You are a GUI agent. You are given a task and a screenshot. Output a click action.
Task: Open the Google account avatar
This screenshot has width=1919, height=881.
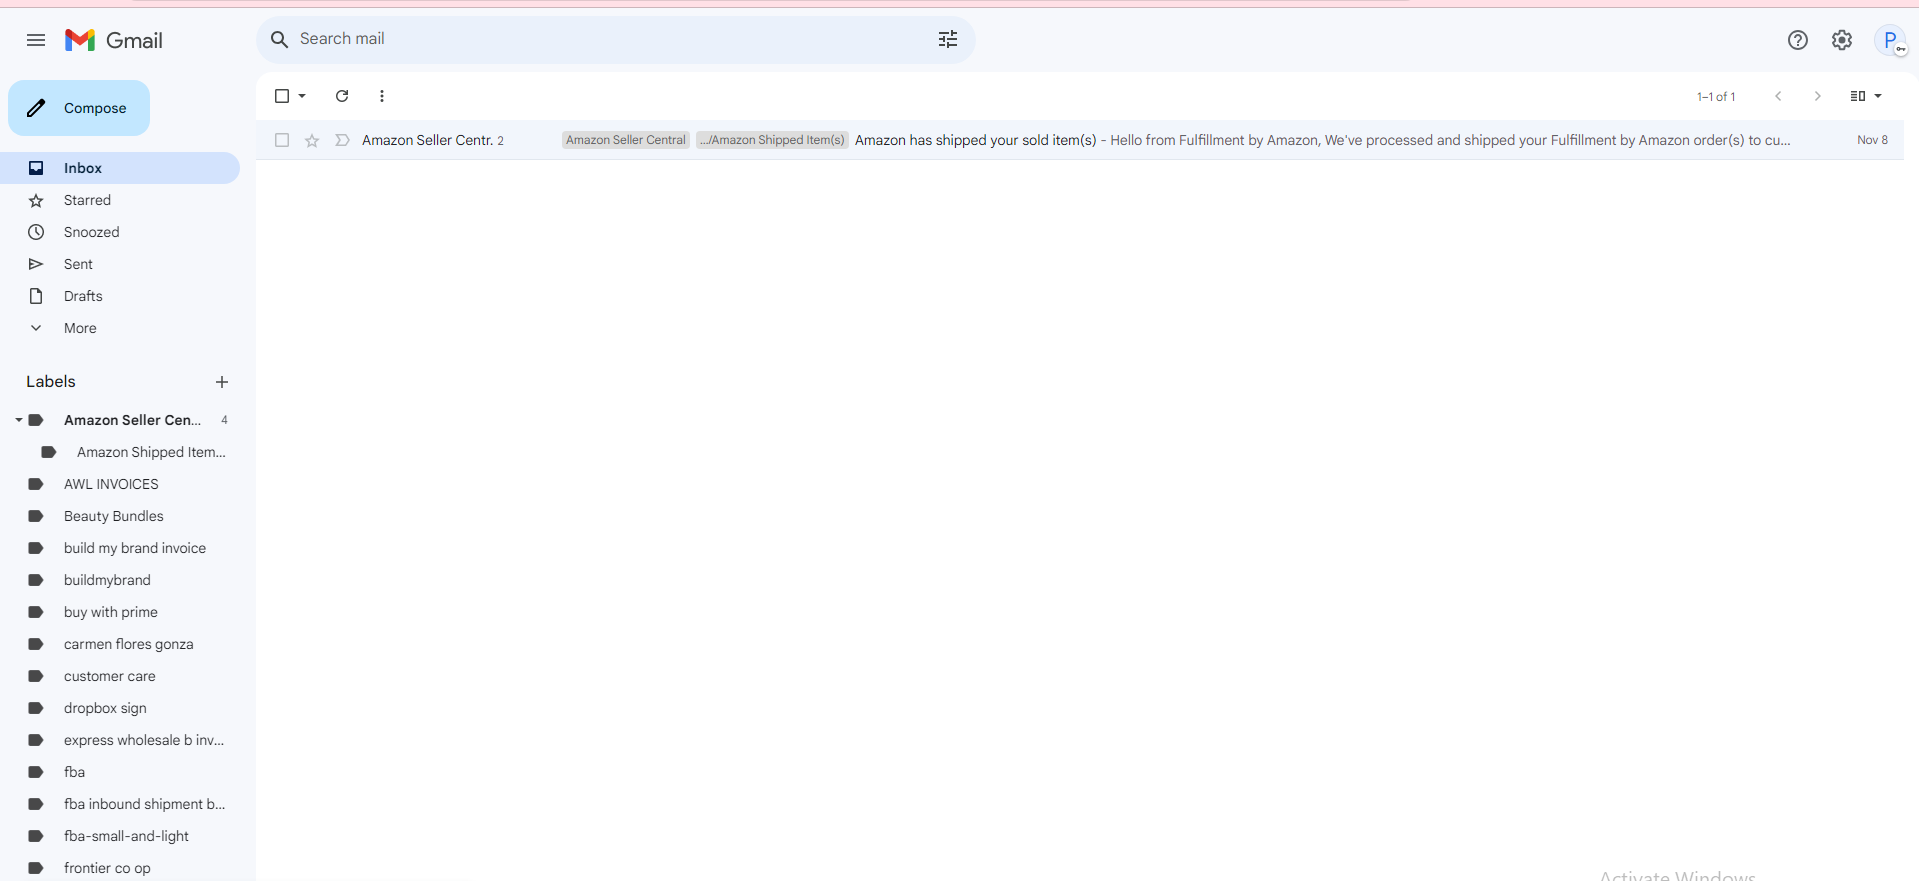tap(1890, 40)
